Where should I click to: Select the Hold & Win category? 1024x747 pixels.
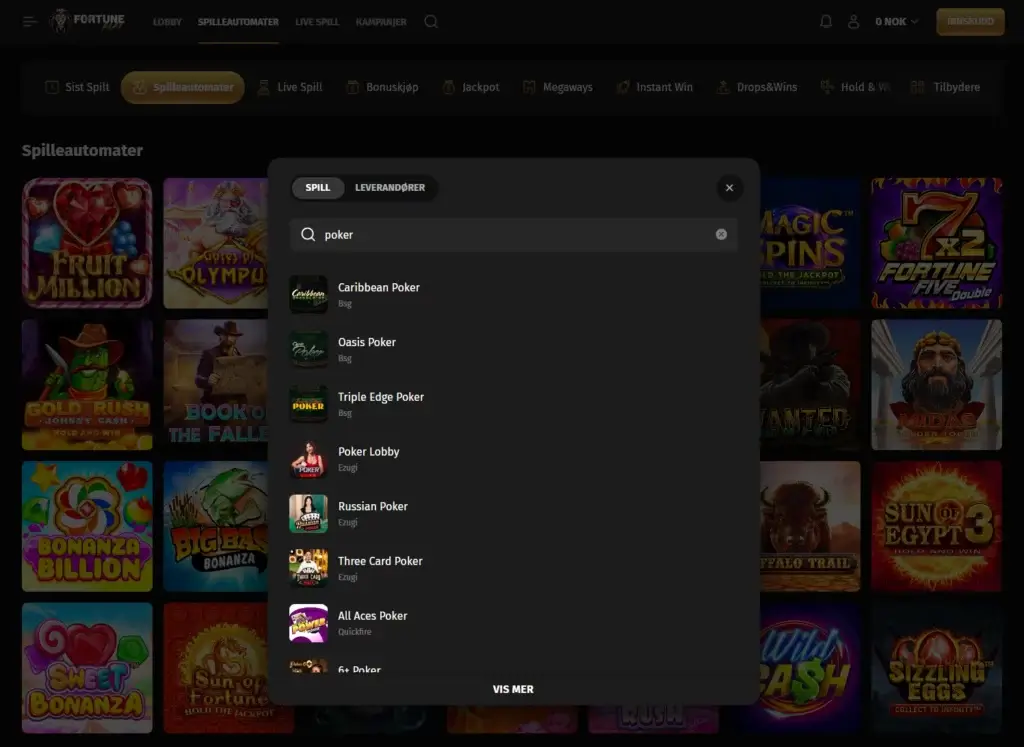856,87
